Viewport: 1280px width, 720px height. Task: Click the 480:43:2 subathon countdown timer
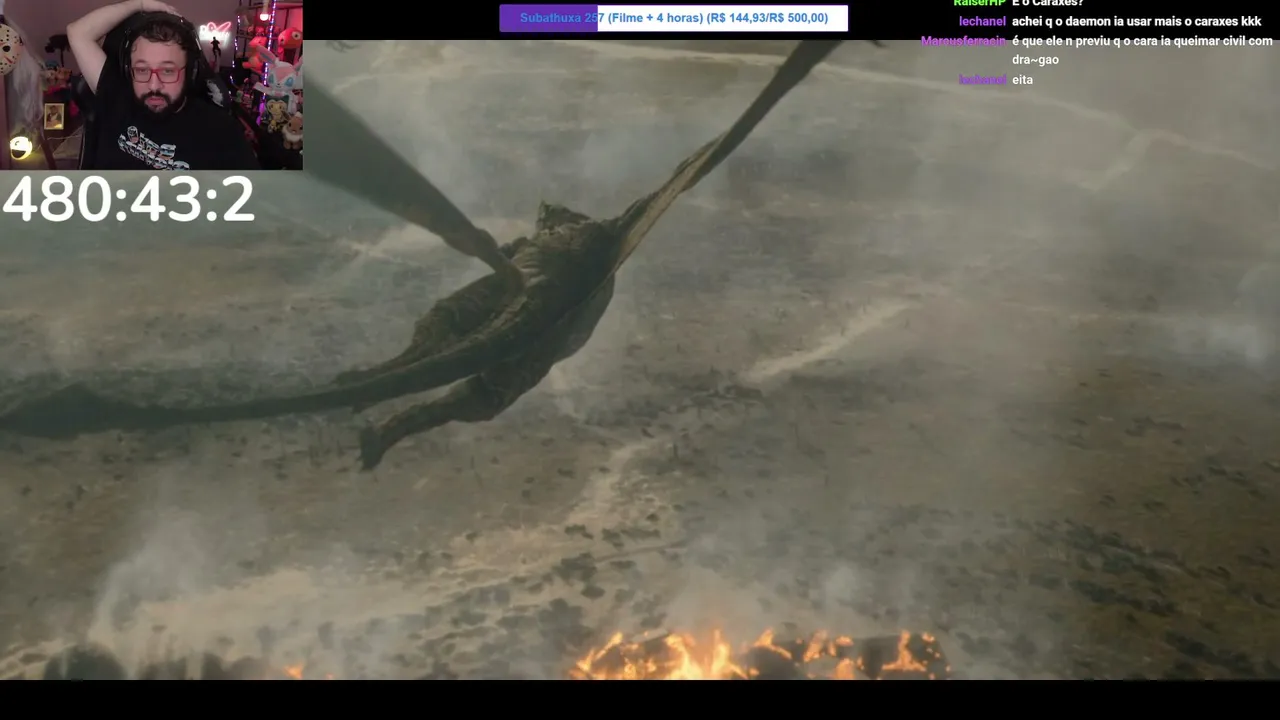[x=128, y=199]
